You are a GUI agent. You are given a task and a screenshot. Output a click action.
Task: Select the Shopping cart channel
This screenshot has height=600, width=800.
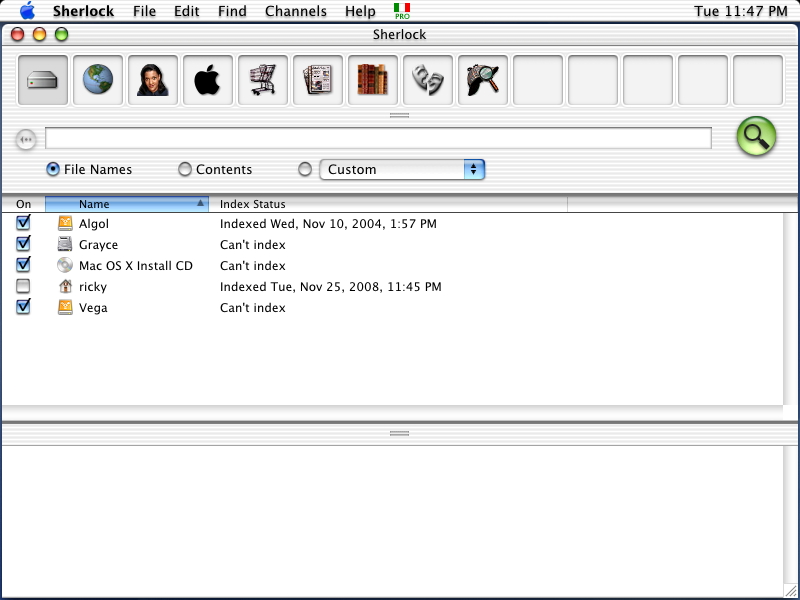(263, 80)
